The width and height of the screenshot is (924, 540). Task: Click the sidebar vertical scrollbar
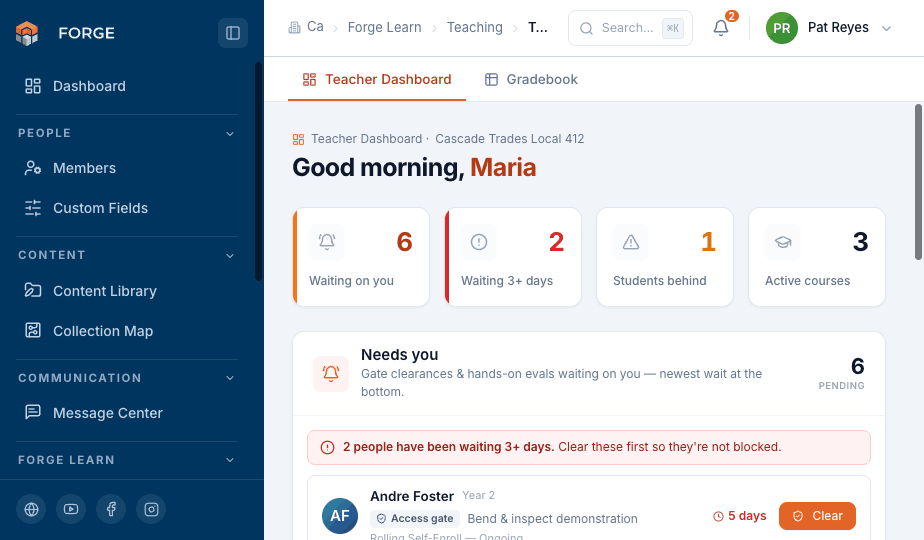[258, 172]
